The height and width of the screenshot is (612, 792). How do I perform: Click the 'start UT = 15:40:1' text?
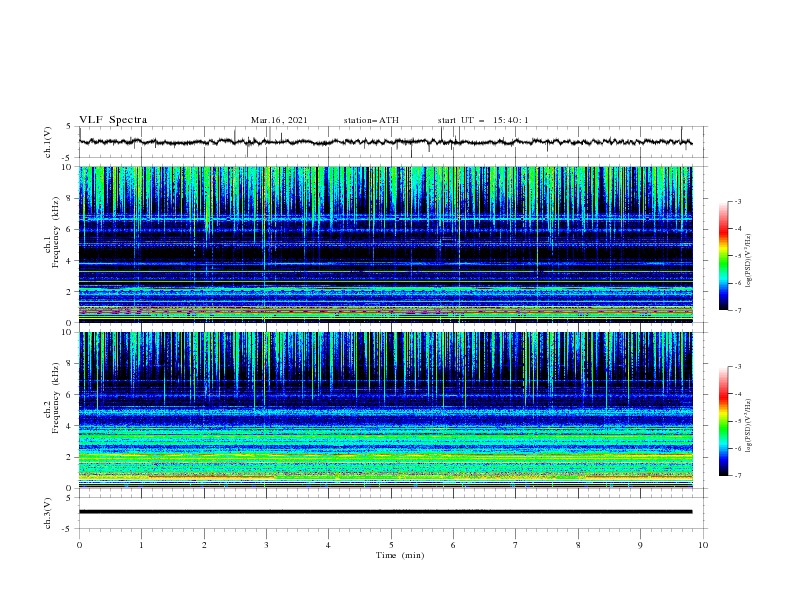click(483, 120)
